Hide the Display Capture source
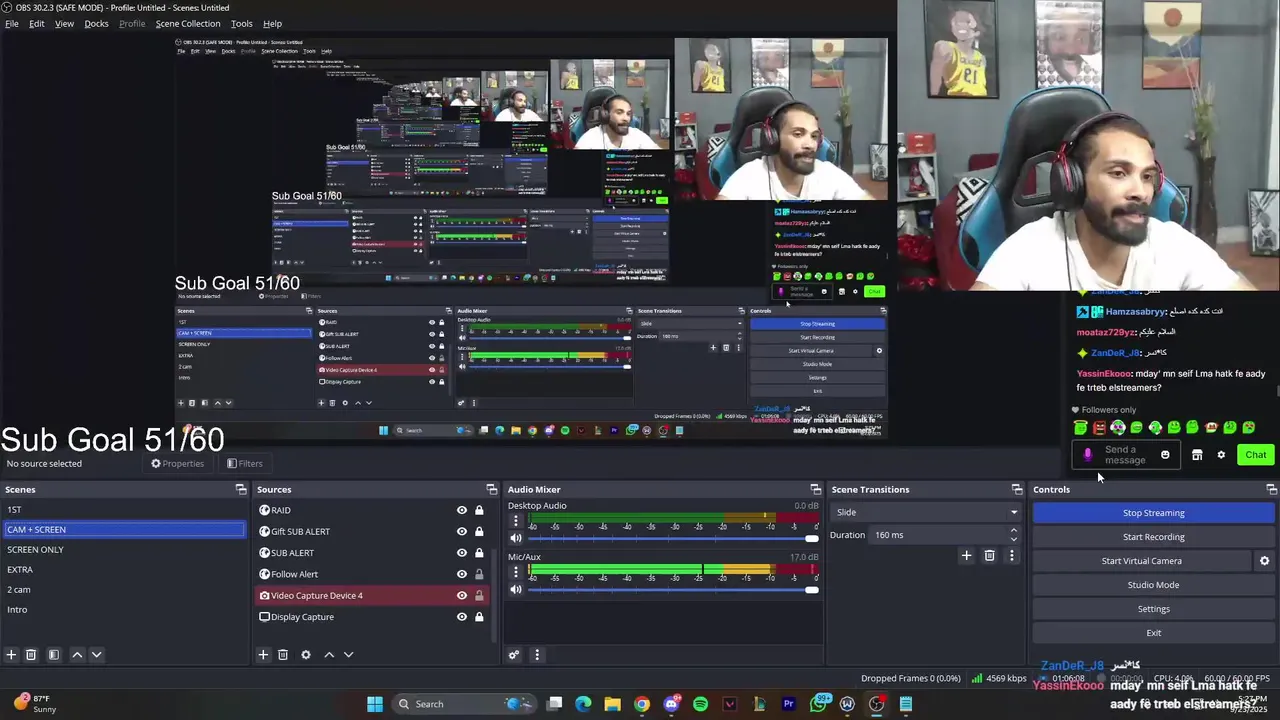Image resolution: width=1280 pixels, height=720 pixels. 461,617
